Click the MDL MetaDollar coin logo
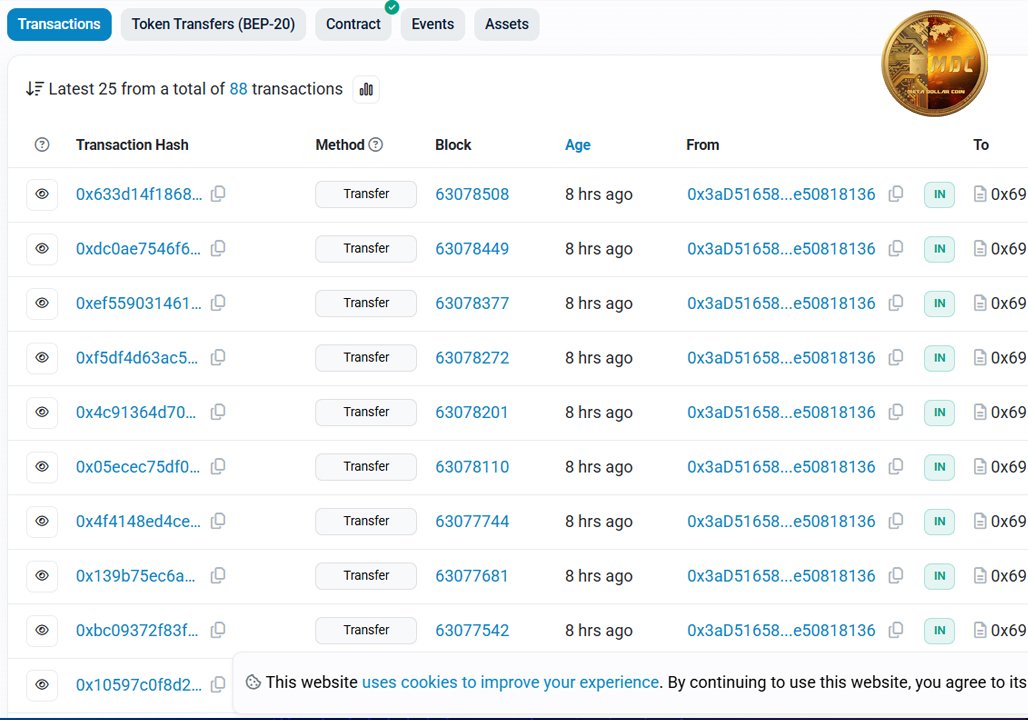 pyautogui.click(x=934, y=63)
